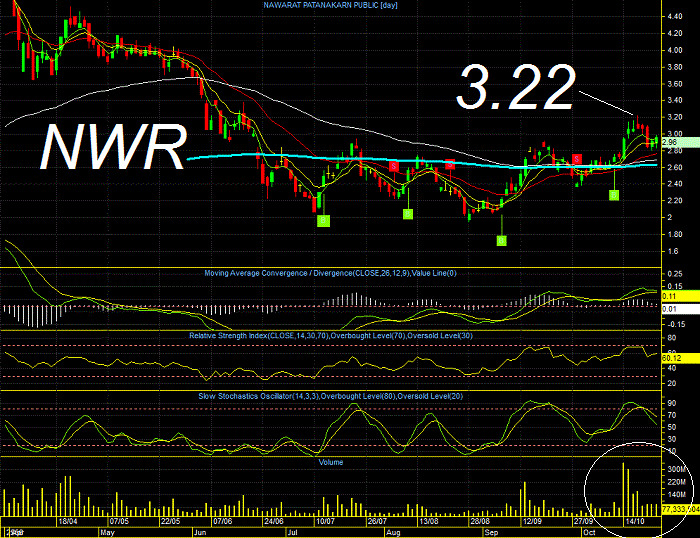Click the -0.15 MACD axis label
The image size is (700, 538).
[x=675, y=325]
